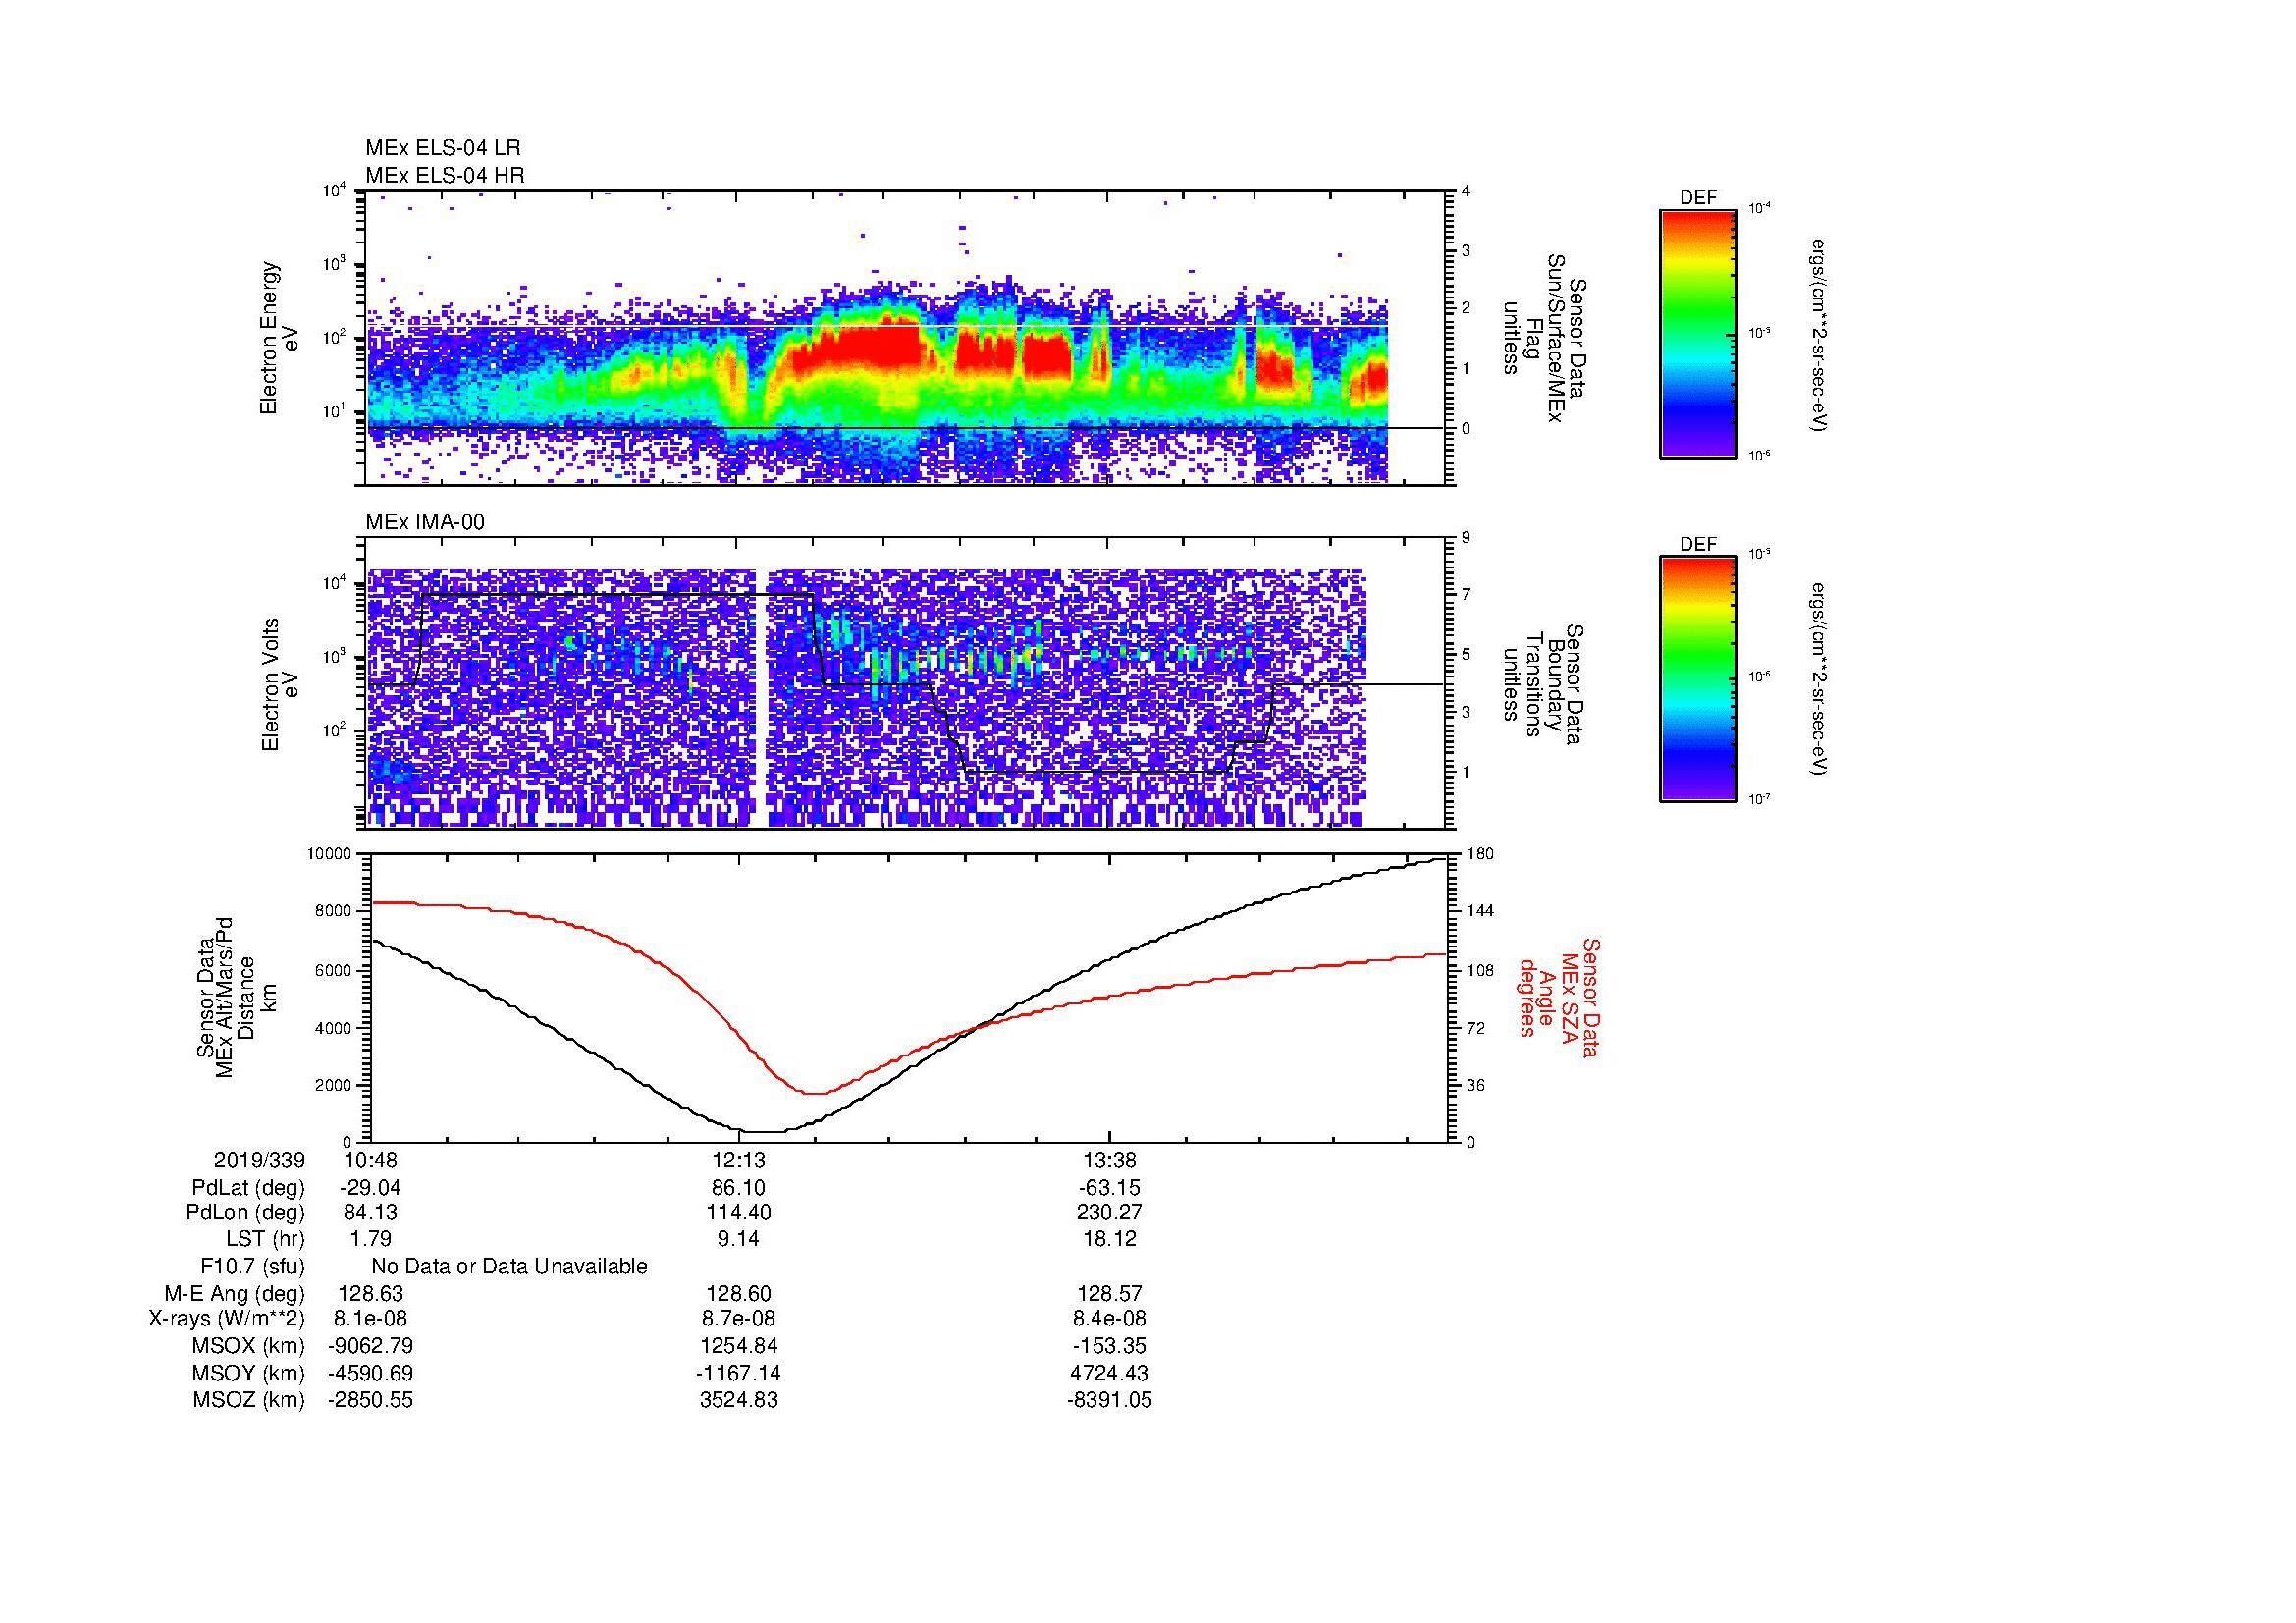Image resolution: width=2296 pixels, height=1623 pixels.
Task: Click the PdLat value '86.10'
Action: (739, 1188)
